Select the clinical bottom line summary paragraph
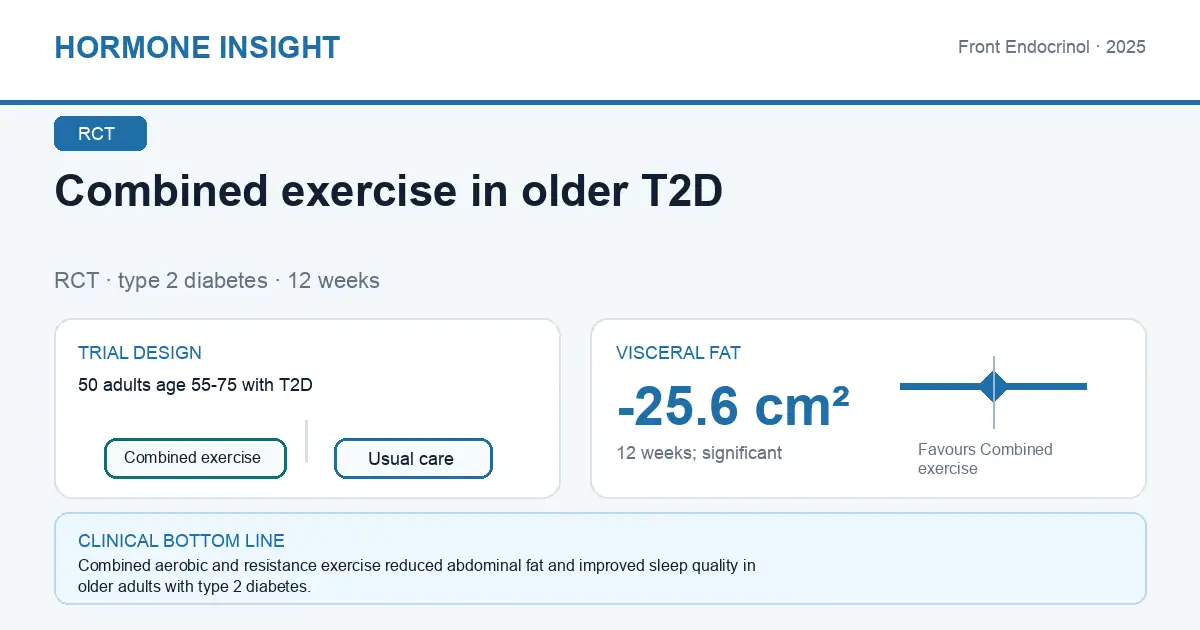 (x=416, y=576)
